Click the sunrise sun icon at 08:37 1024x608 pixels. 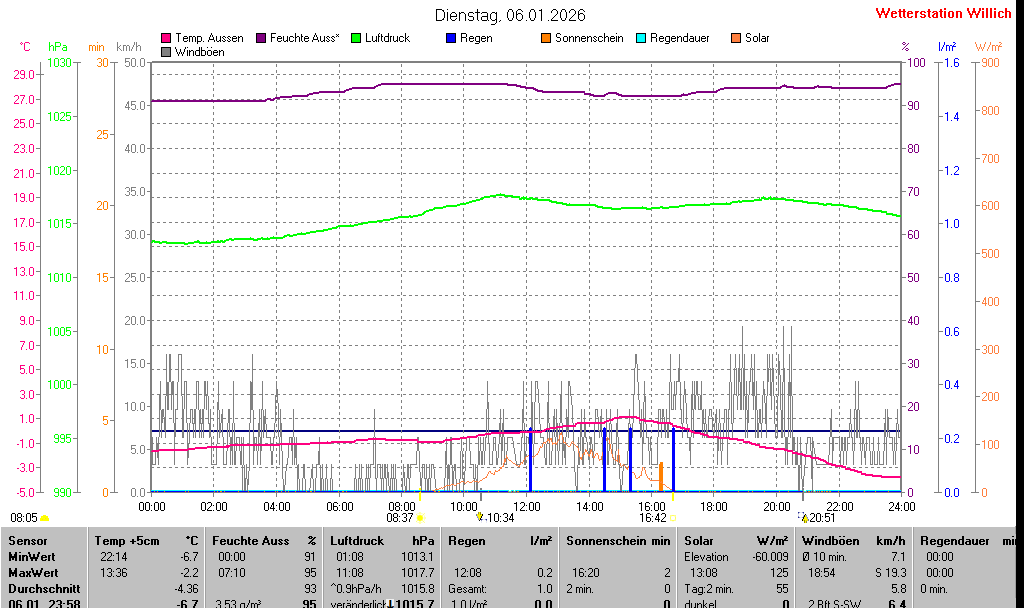click(x=421, y=518)
